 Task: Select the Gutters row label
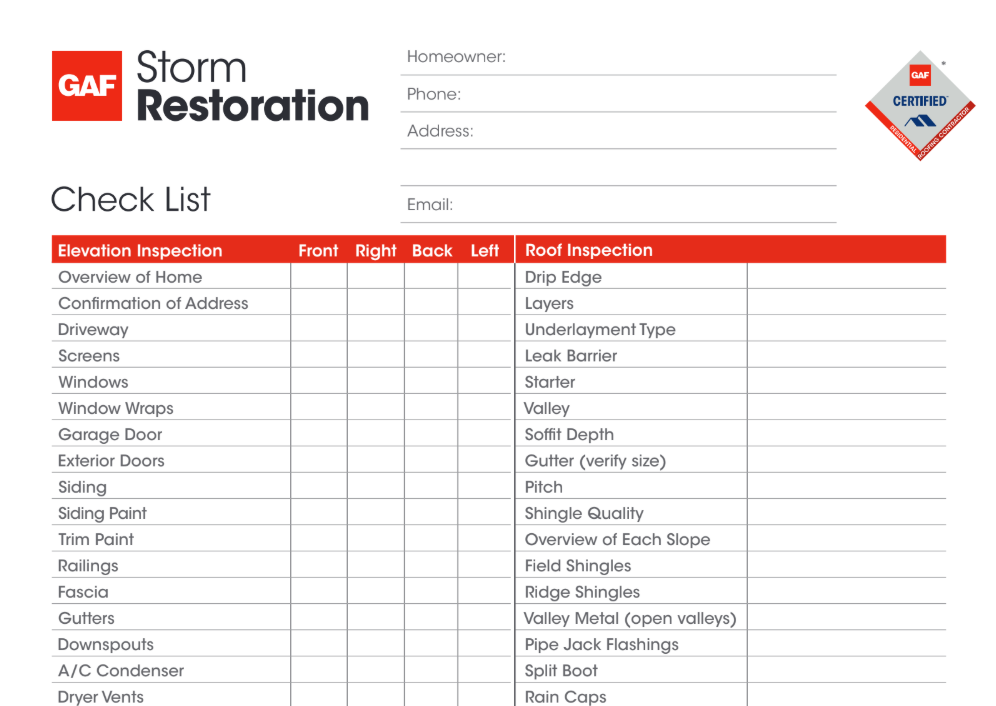point(86,618)
